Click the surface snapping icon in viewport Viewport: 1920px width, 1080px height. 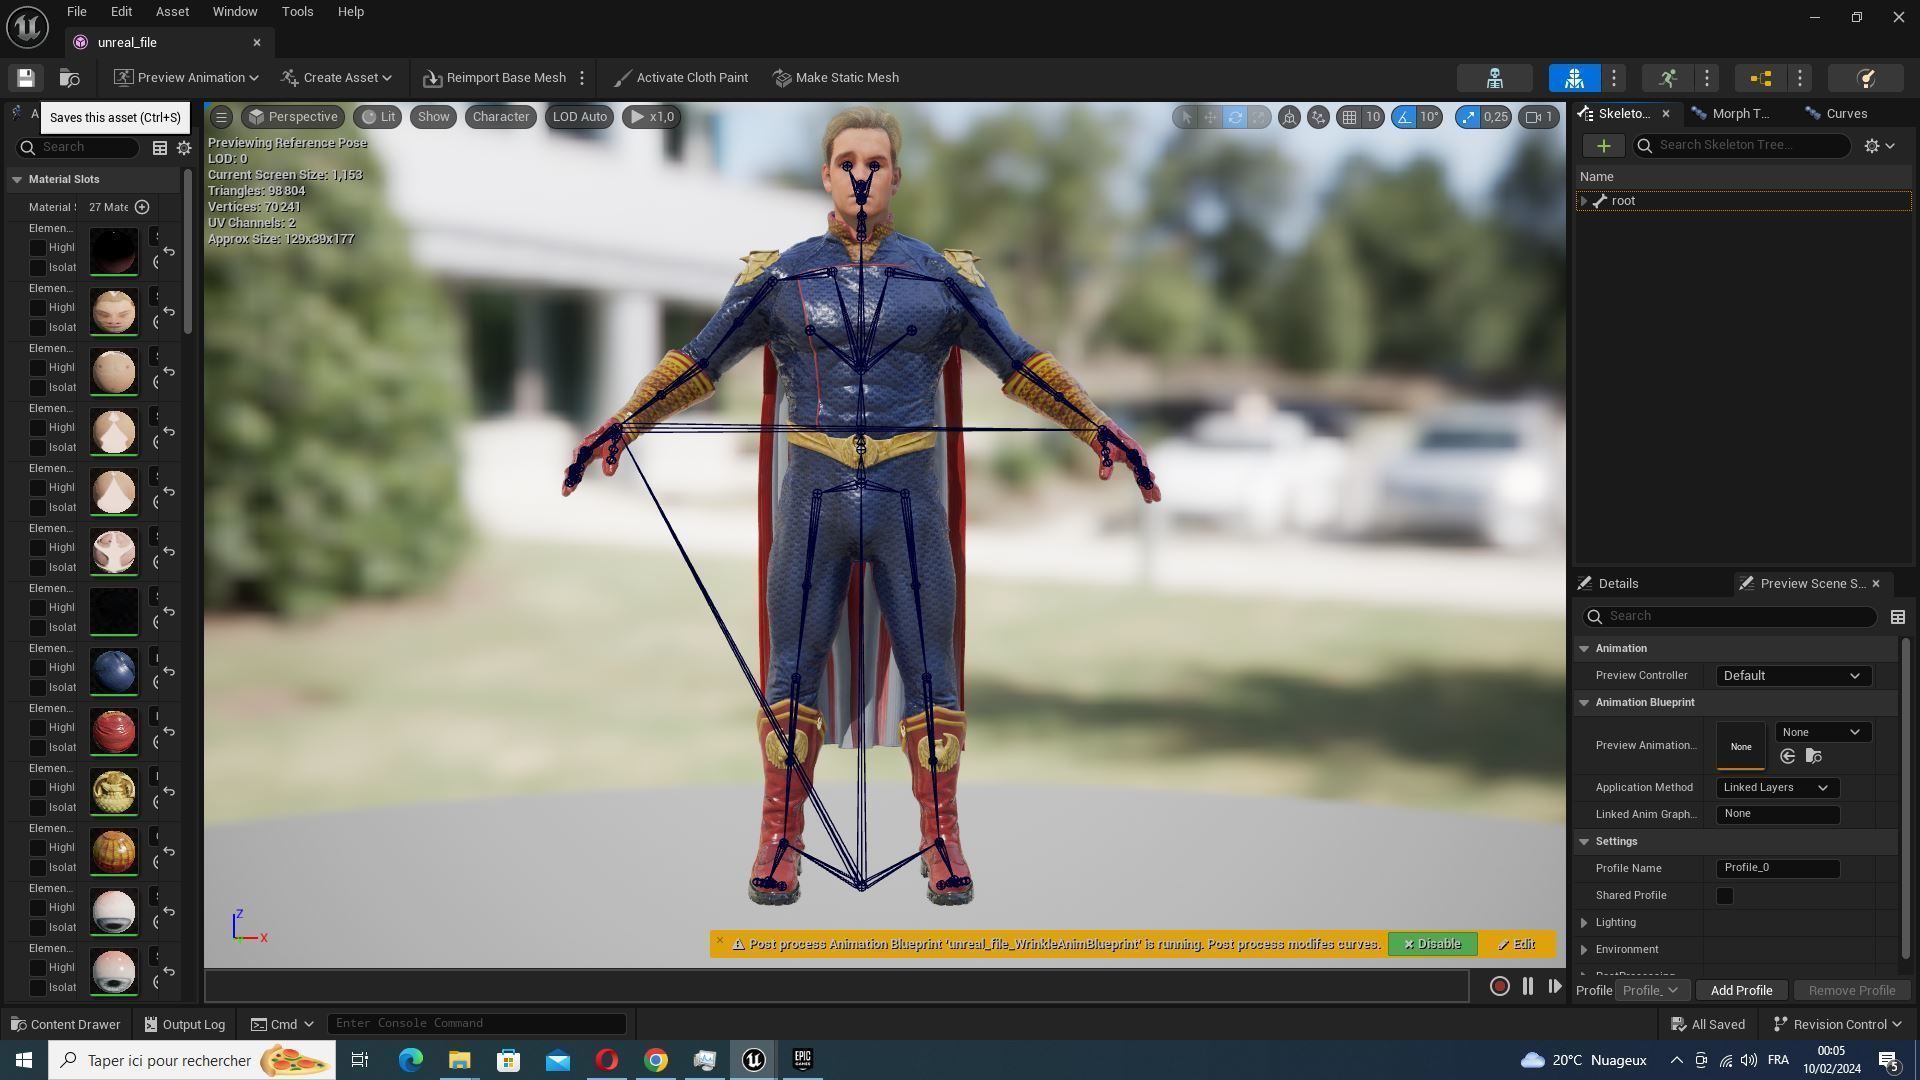[1318, 117]
